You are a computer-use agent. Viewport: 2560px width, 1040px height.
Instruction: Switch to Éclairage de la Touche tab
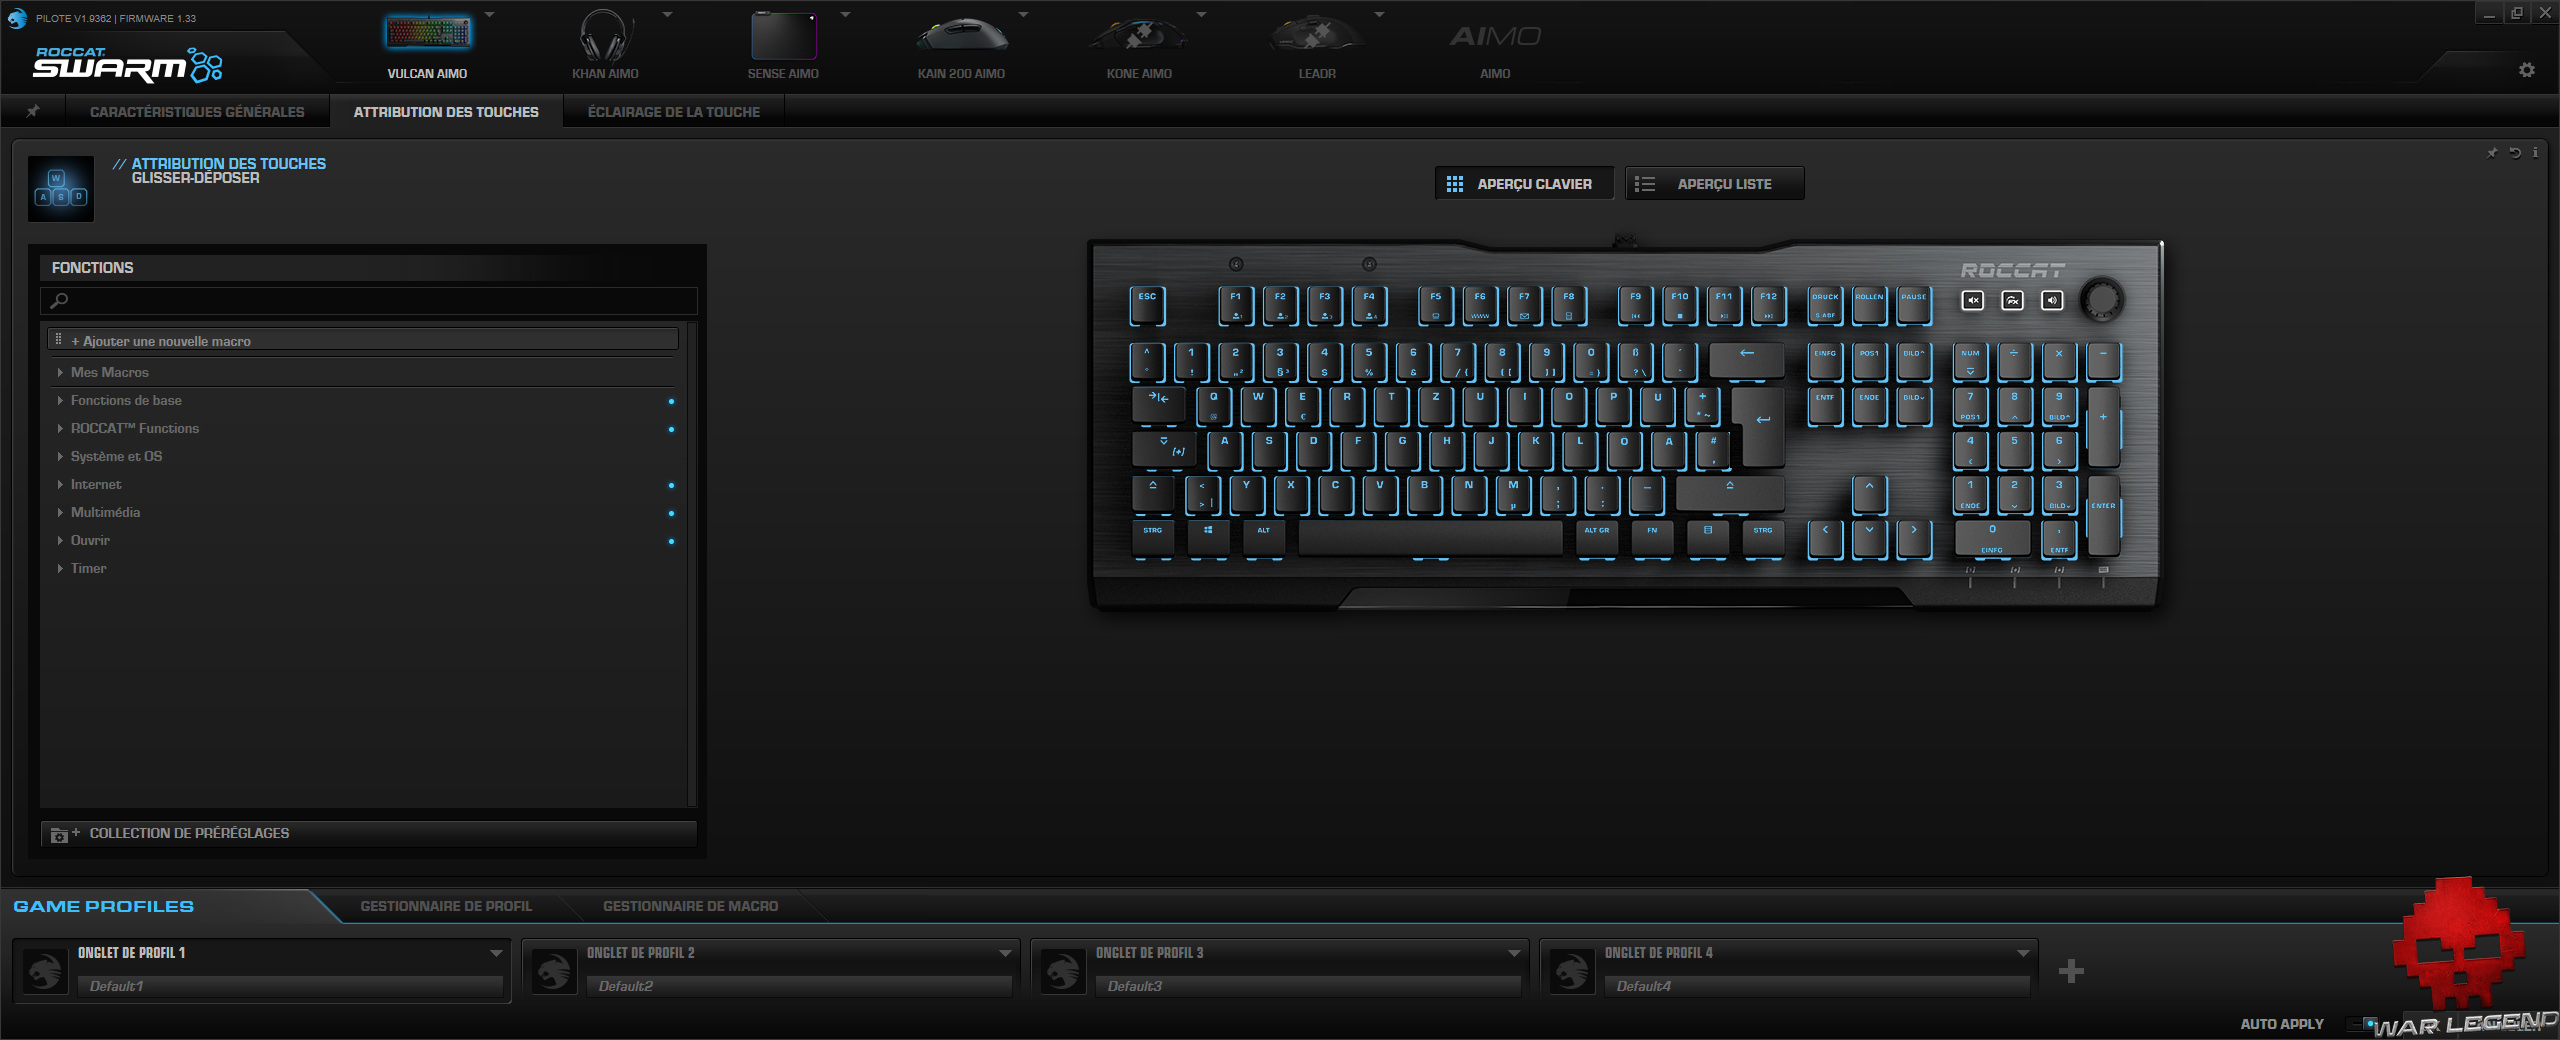pos(674,111)
